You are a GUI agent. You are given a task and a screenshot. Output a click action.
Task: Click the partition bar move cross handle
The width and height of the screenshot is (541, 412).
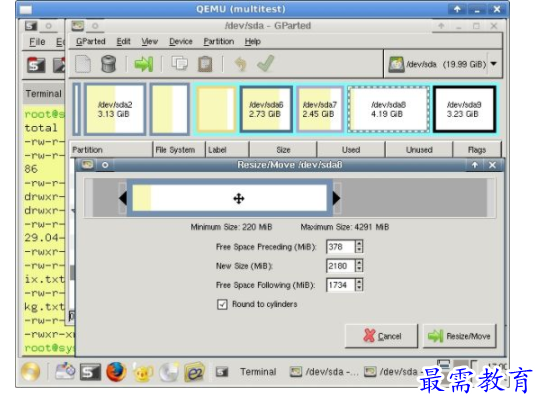click(239, 198)
